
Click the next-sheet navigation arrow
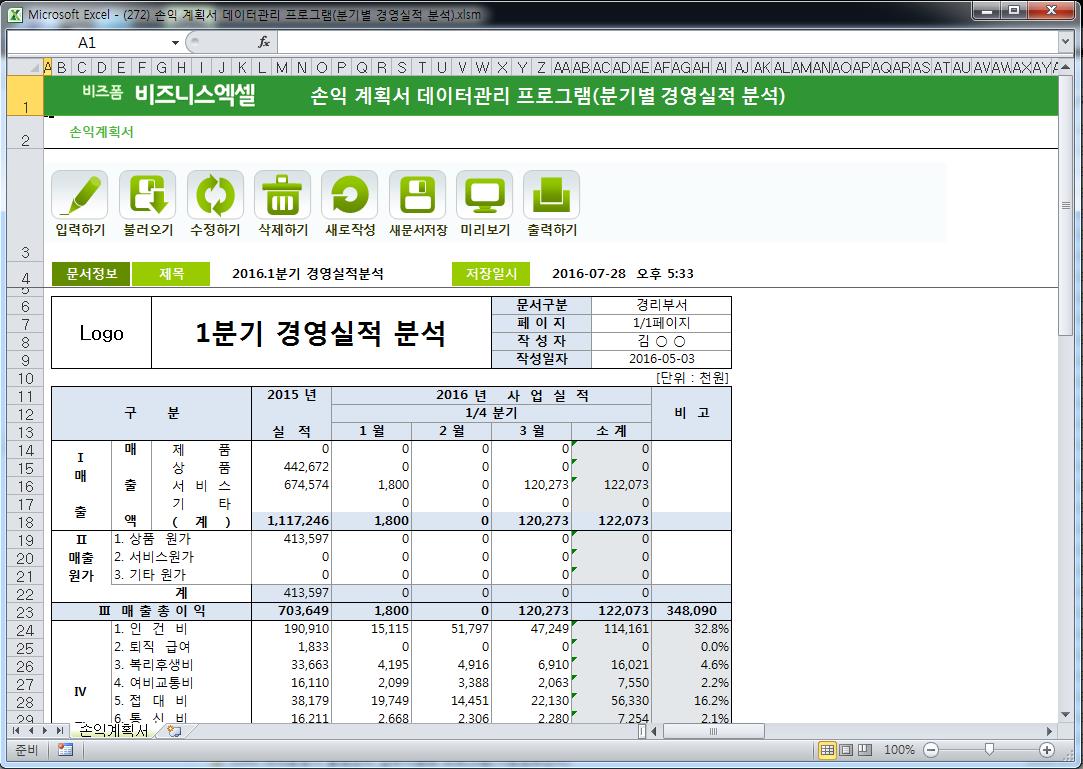[43, 732]
